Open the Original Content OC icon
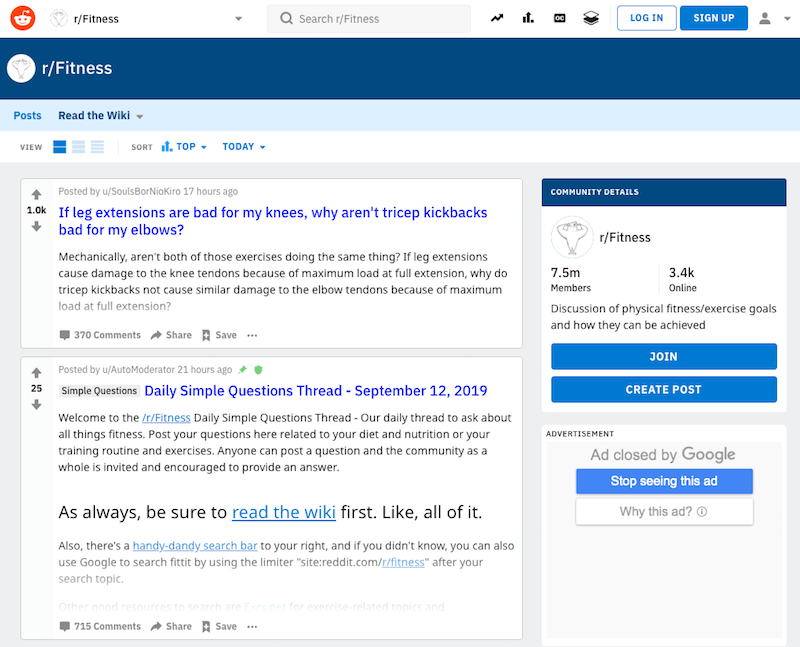The image size is (800, 647). click(560, 18)
